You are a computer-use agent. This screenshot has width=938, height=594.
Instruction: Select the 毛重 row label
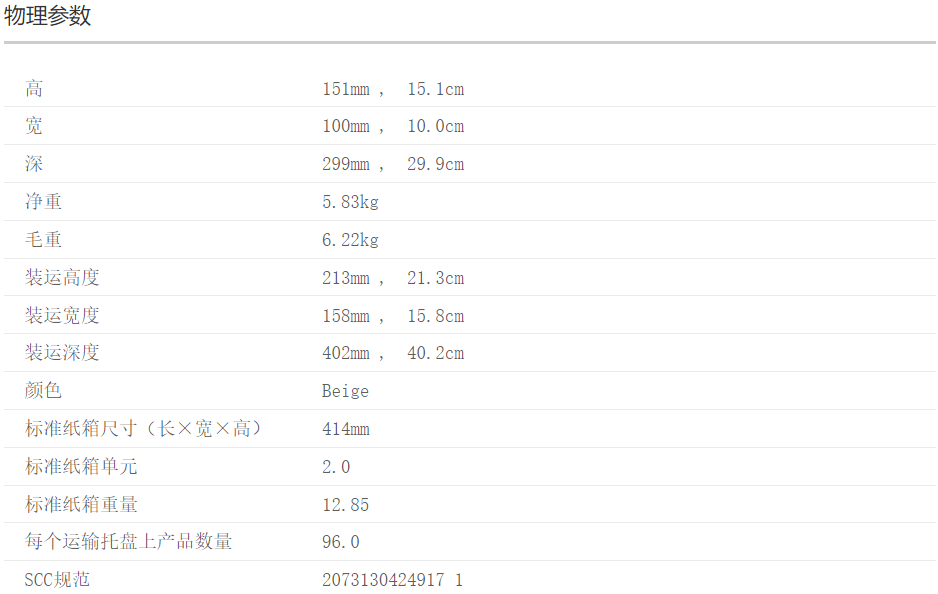pos(43,240)
